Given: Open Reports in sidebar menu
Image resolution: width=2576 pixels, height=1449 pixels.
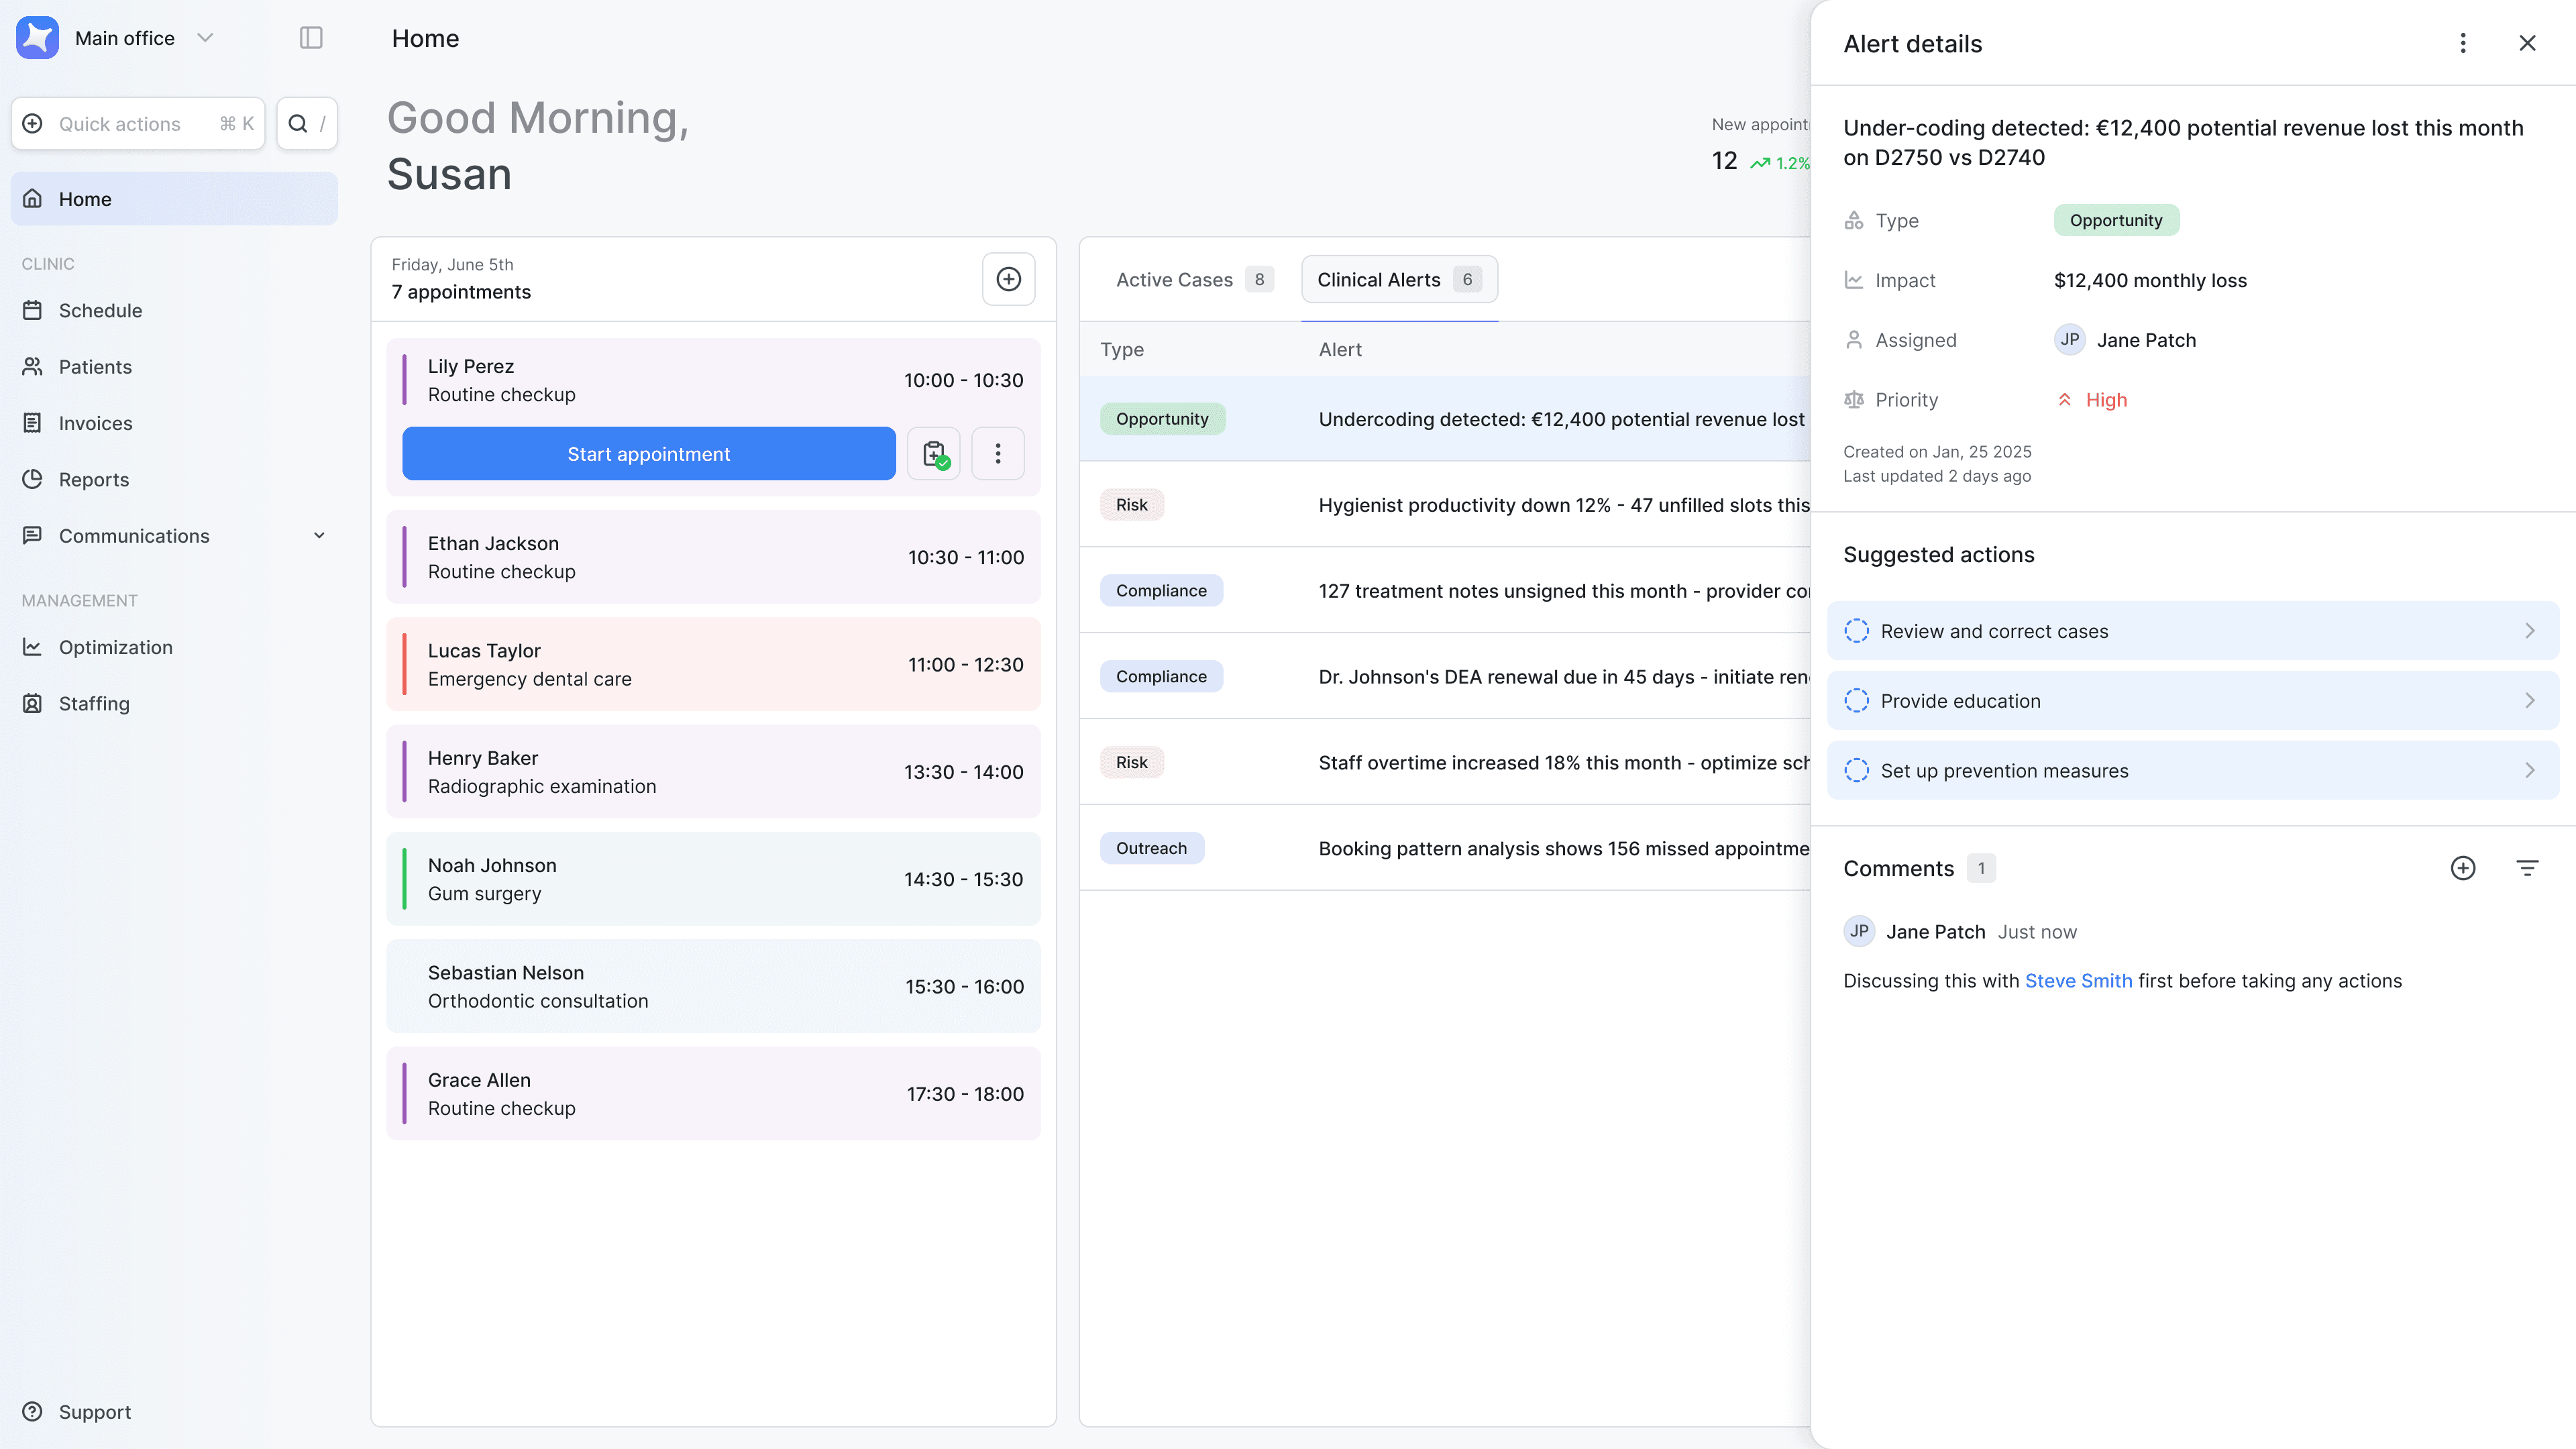Looking at the screenshot, I should click(x=94, y=480).
